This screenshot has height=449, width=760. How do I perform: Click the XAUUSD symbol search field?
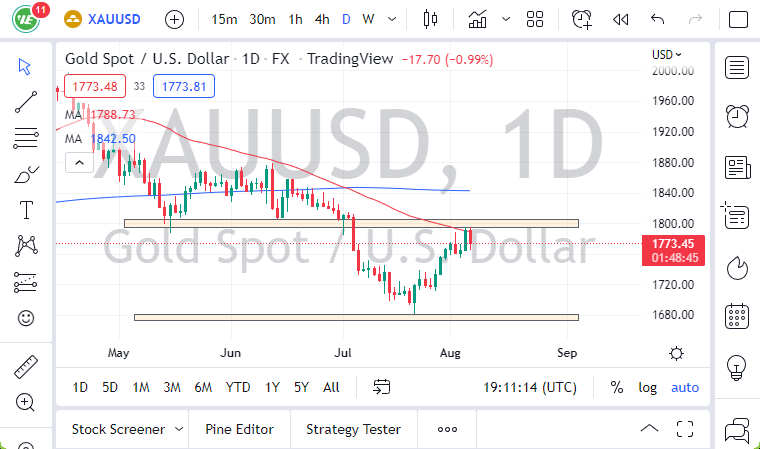(x=110, y=19)
